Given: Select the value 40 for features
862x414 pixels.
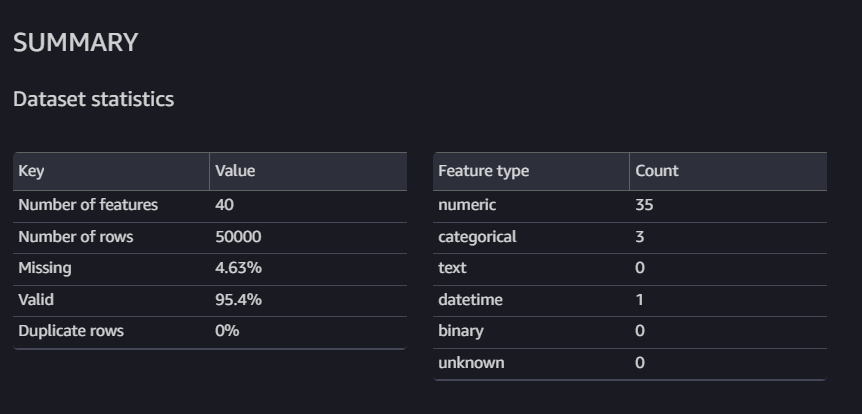Looking at the screenshot, I should click(224, 205).
